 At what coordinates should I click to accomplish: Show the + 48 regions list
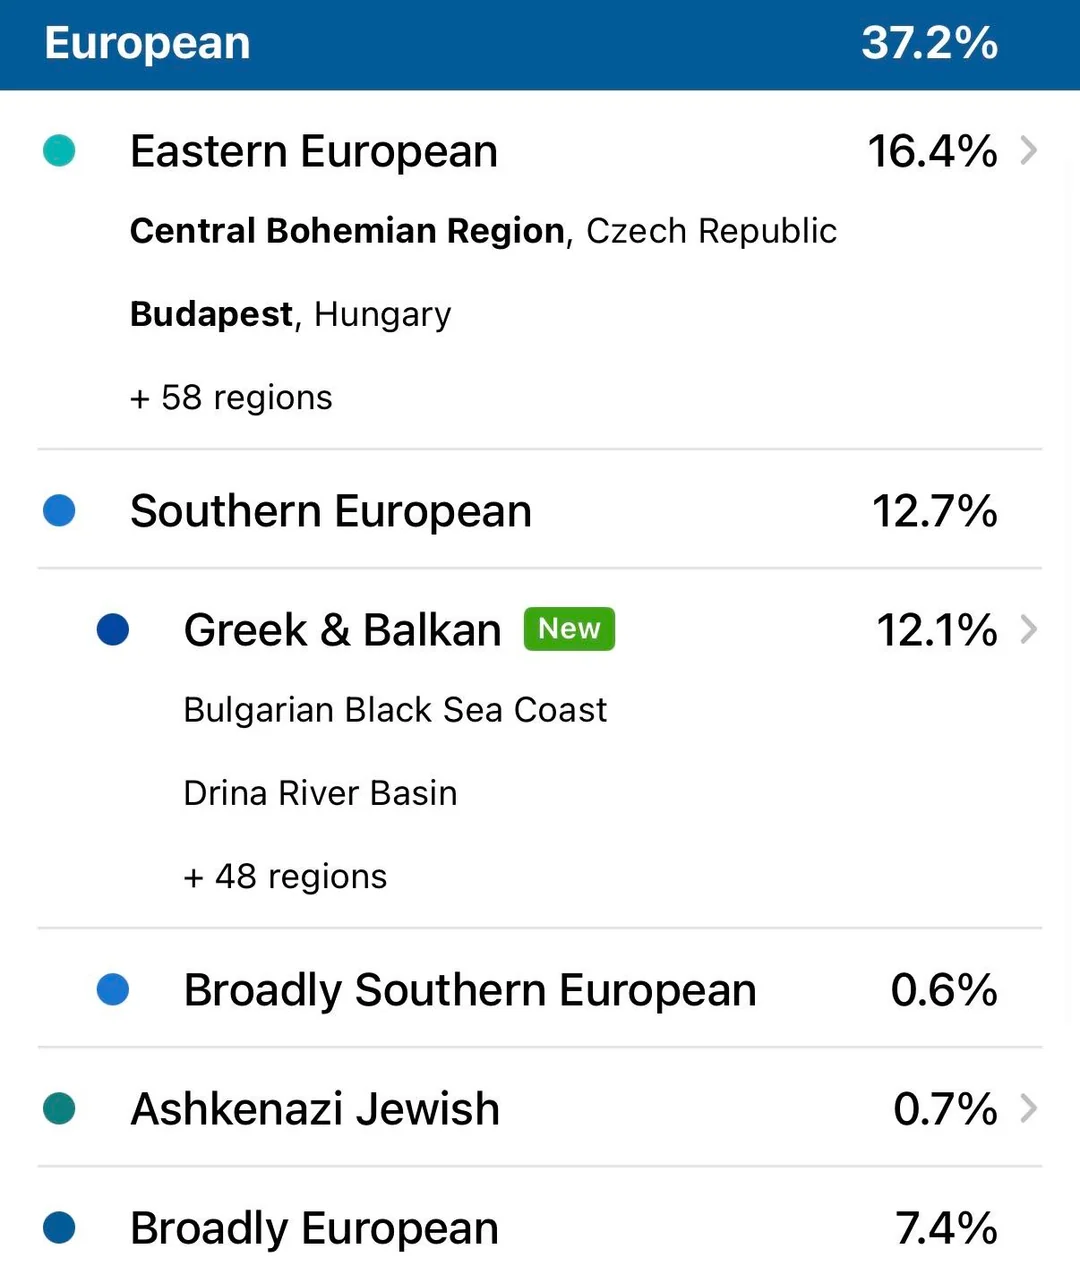click(x=285, y=876)
